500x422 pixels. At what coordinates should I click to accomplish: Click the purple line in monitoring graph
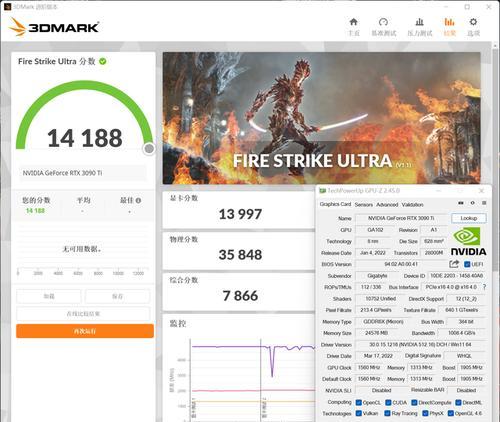coord(233,347)
